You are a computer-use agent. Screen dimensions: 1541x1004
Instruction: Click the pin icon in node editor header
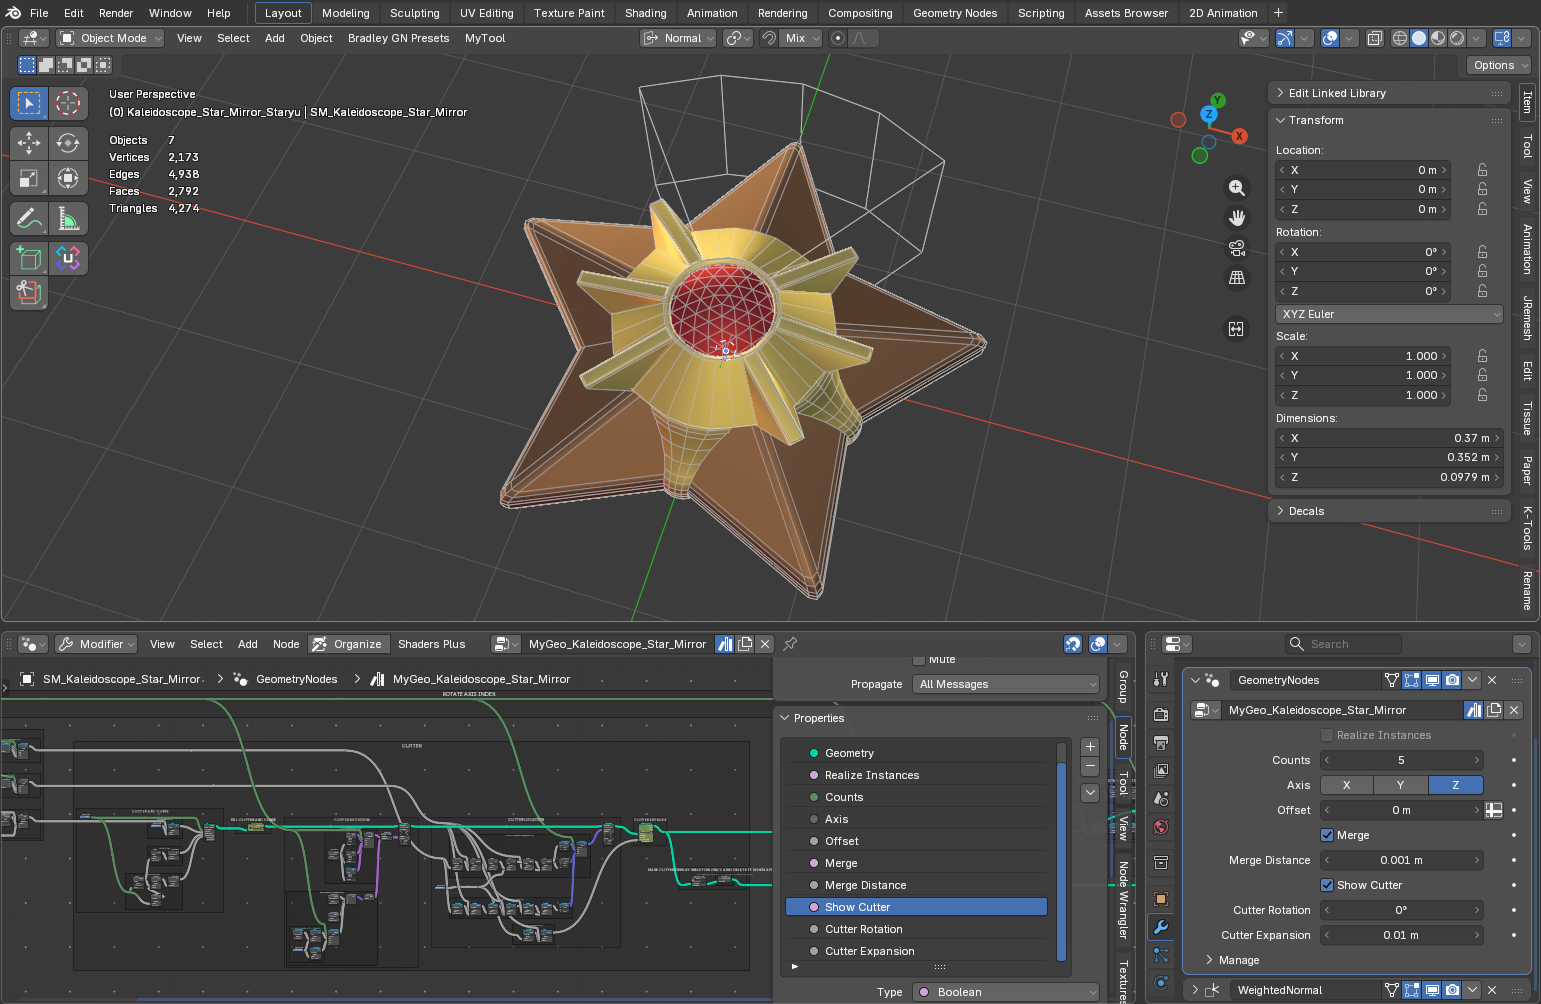(790, 644)
